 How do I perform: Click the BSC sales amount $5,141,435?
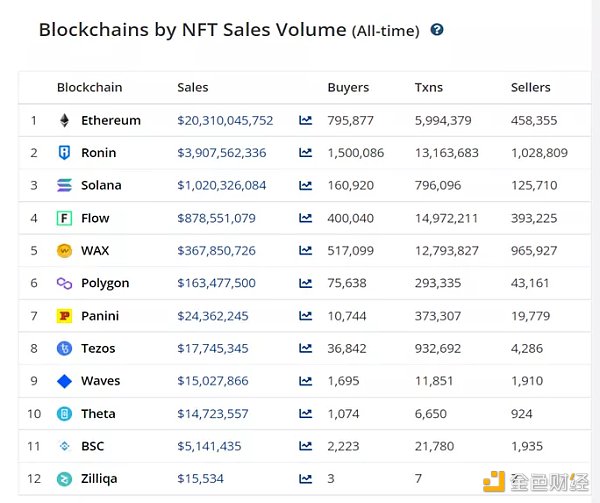[x=209, y=446]
